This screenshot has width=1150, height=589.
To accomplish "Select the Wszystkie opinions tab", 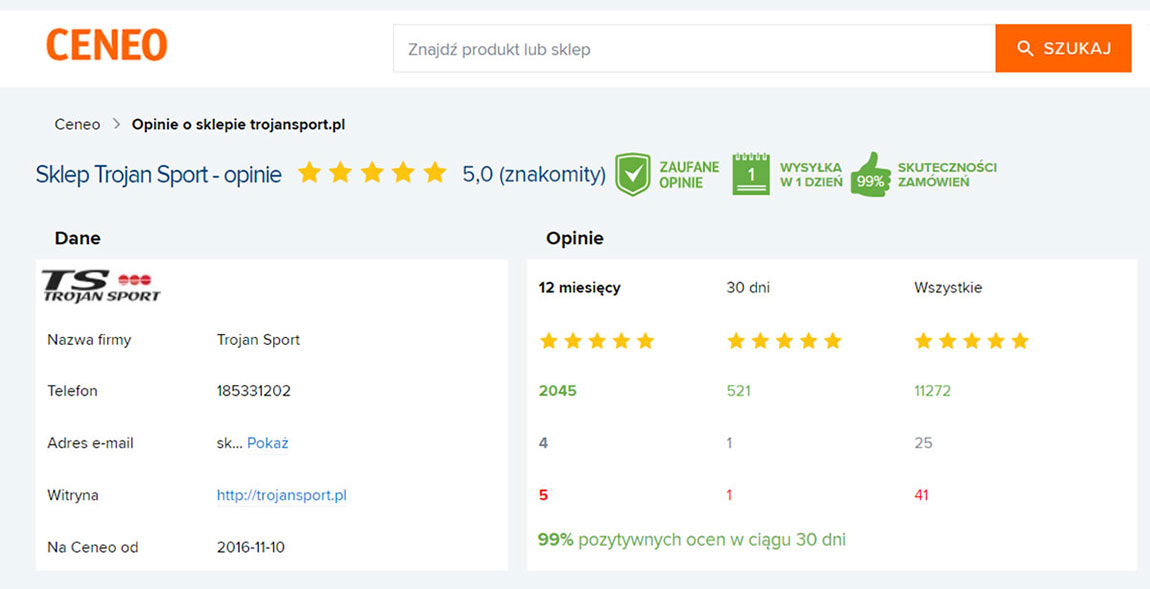I will [948, 288].
